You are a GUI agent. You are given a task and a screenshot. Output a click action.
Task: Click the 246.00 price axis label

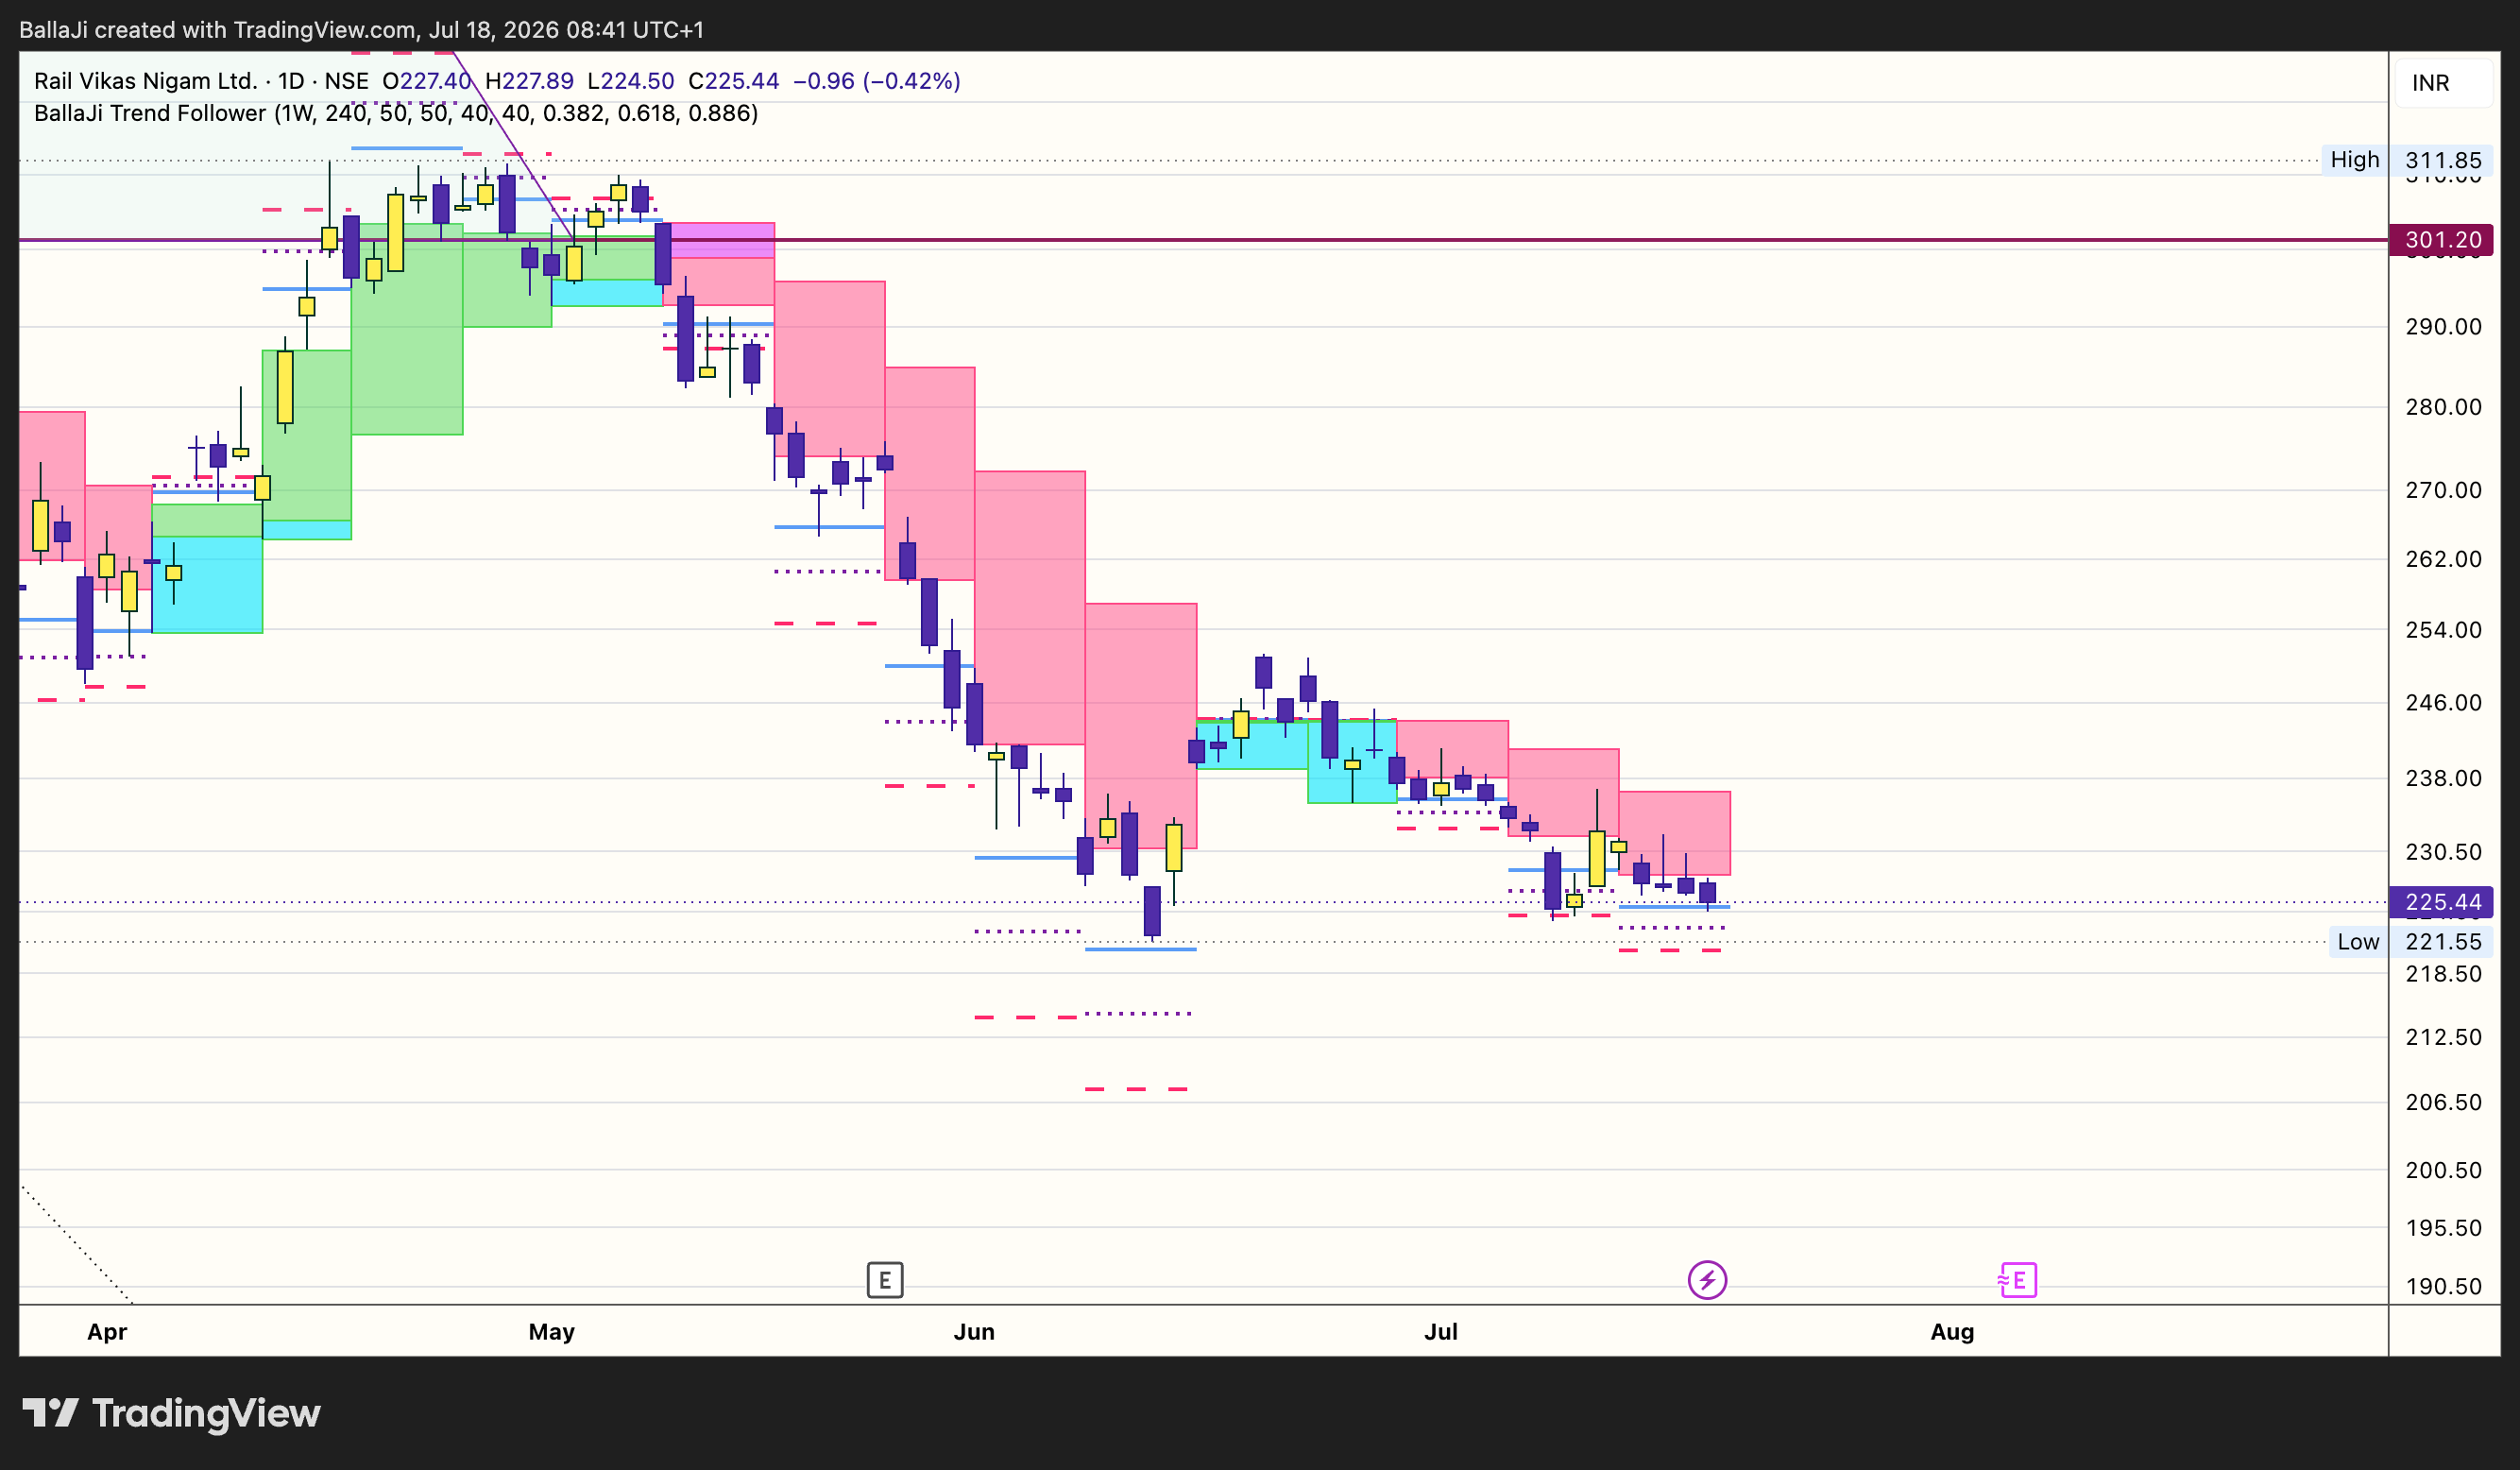click(2443, 703)
